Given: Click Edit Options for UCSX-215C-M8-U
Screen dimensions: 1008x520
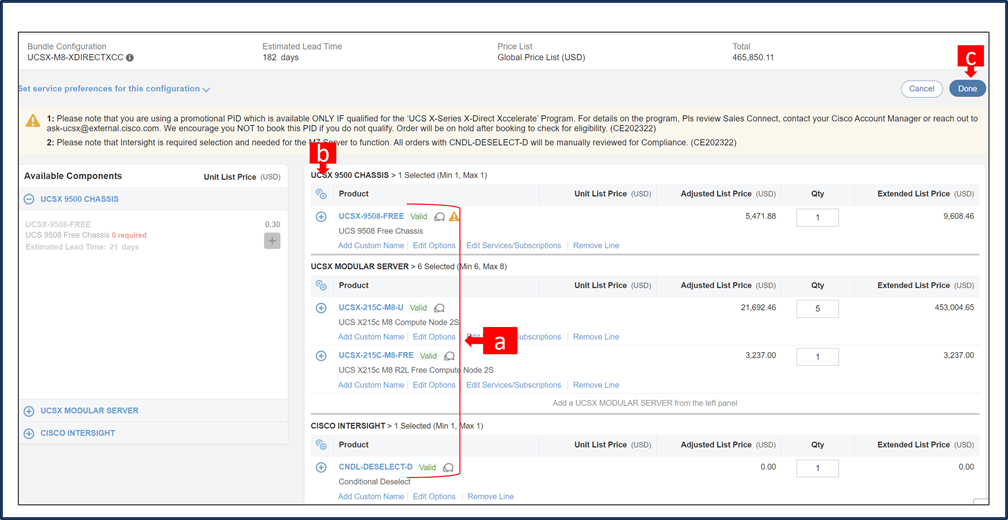Looking at the screenshot, I should click(x=434, y=337).
